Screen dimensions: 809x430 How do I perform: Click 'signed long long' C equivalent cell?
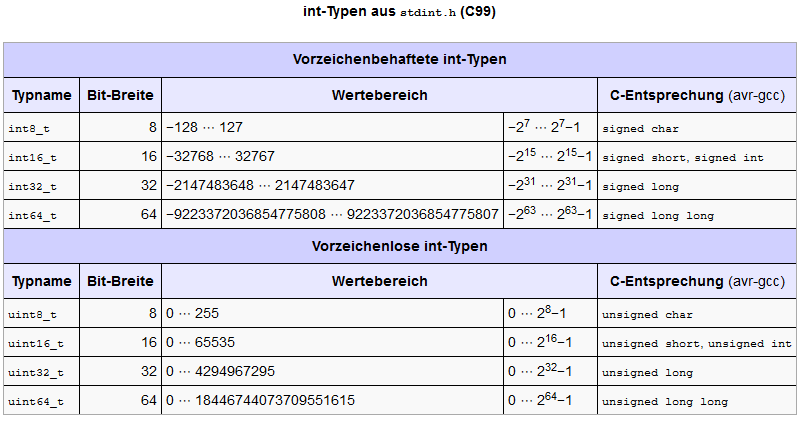[x=697, y=214]
